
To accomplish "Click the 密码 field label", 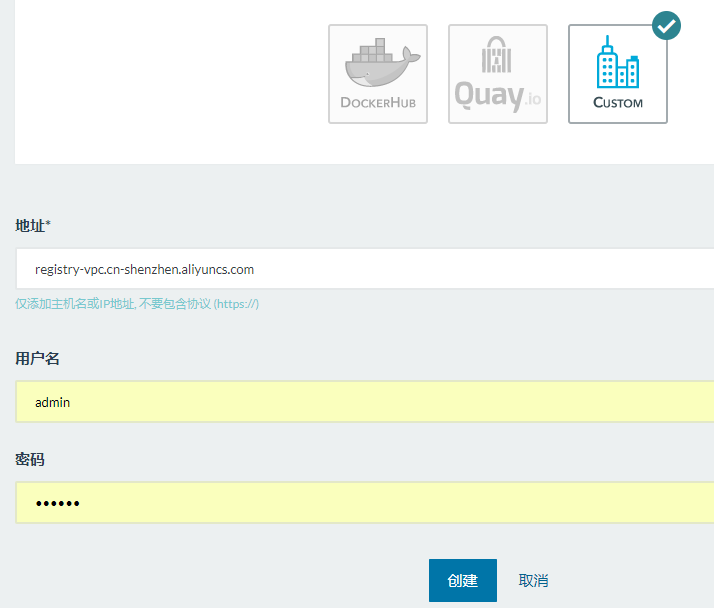I will click(29, 459).
